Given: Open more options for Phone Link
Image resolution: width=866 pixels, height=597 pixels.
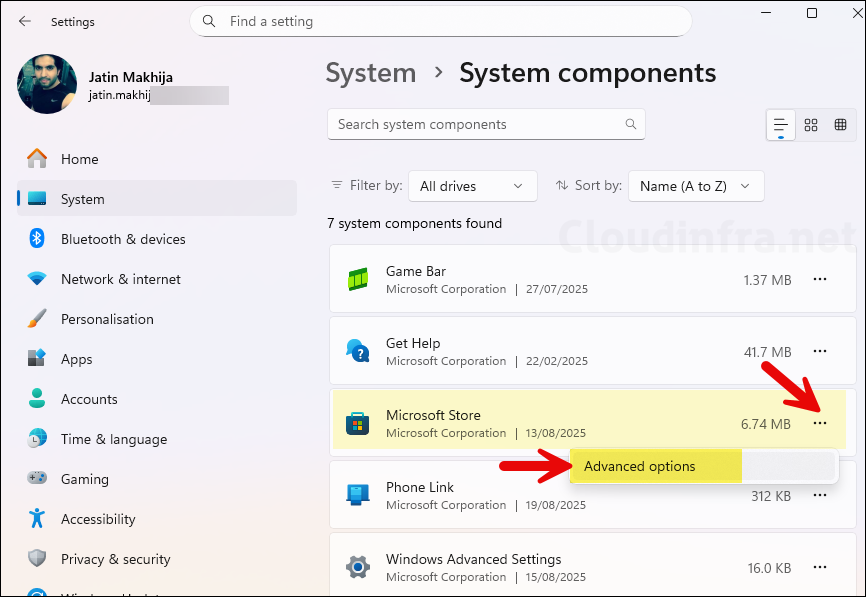Looking at the screenshot, I should [820, 495].
